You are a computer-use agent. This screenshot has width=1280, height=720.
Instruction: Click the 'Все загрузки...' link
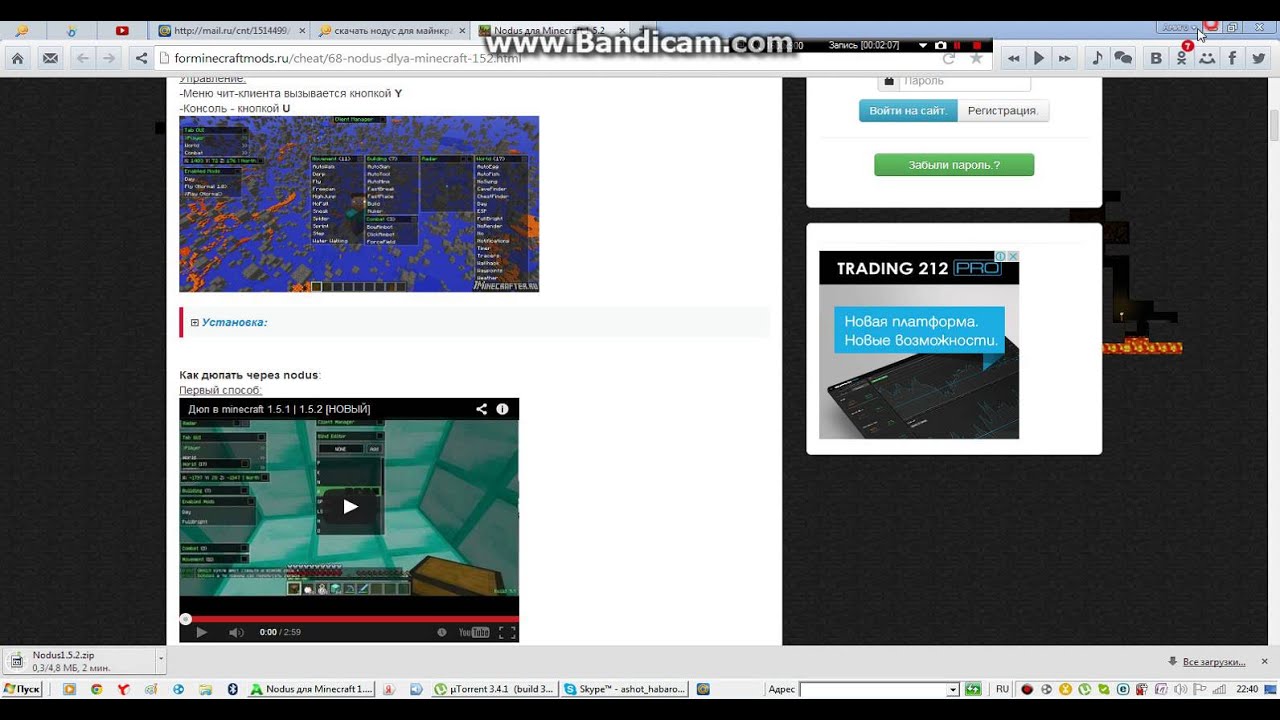coord(1213,662)
